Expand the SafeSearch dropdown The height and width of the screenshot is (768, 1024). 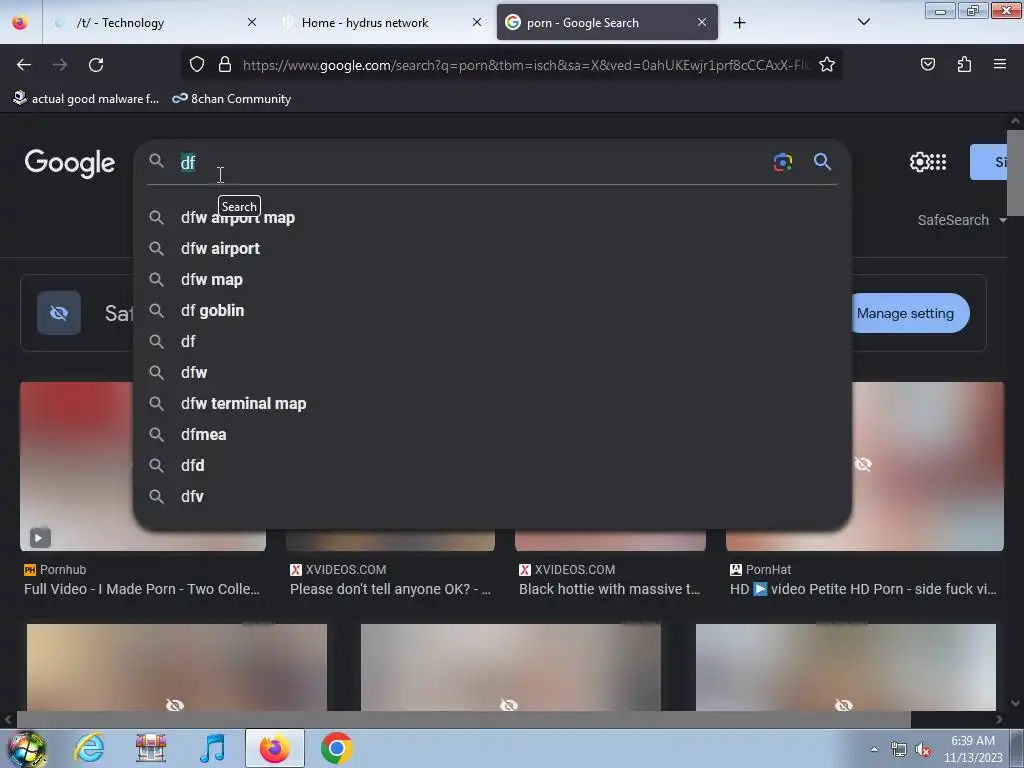coord(962,220)
